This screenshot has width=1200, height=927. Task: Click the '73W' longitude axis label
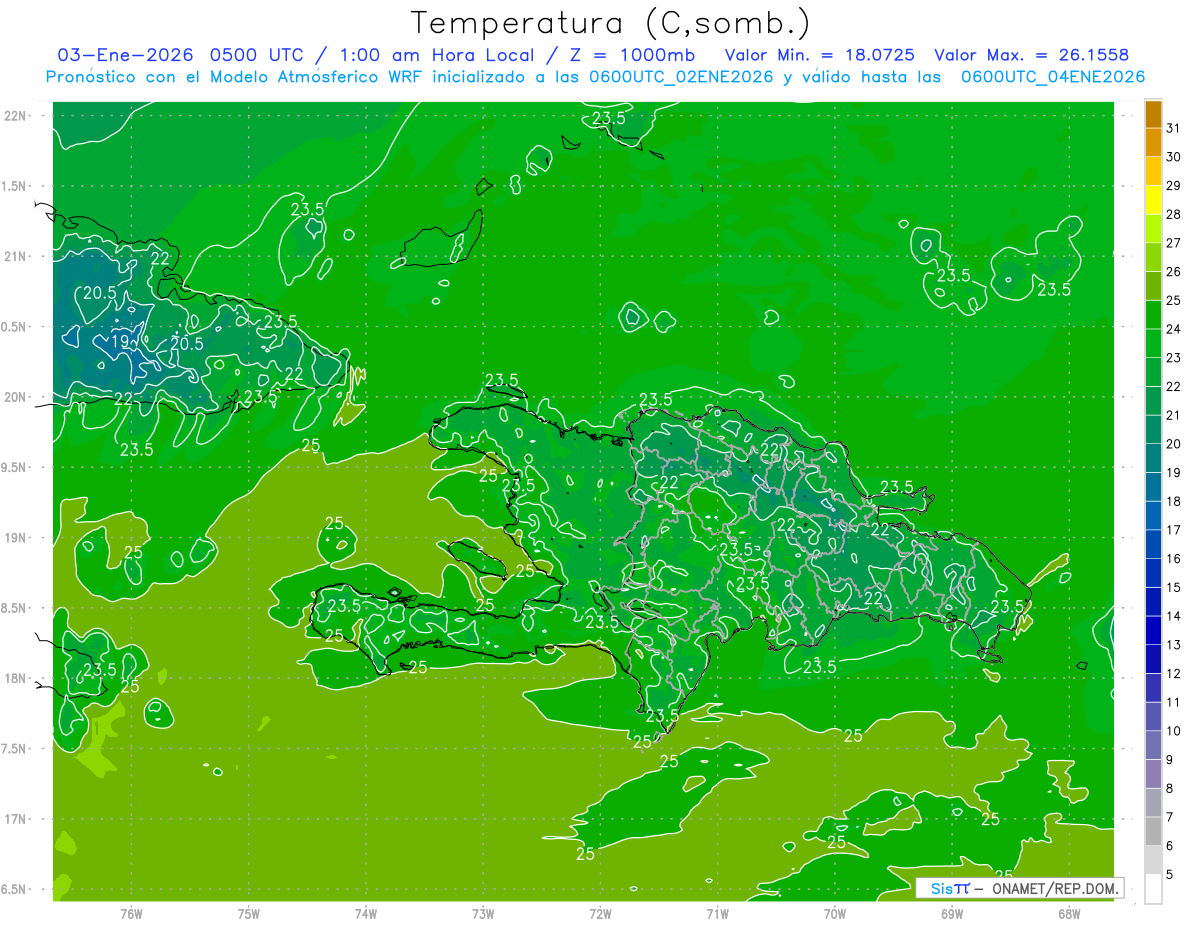click(483, 914)
